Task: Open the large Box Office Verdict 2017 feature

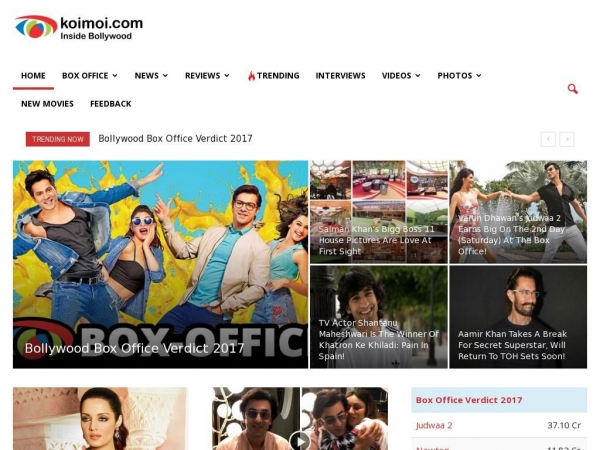Action: 160,264
